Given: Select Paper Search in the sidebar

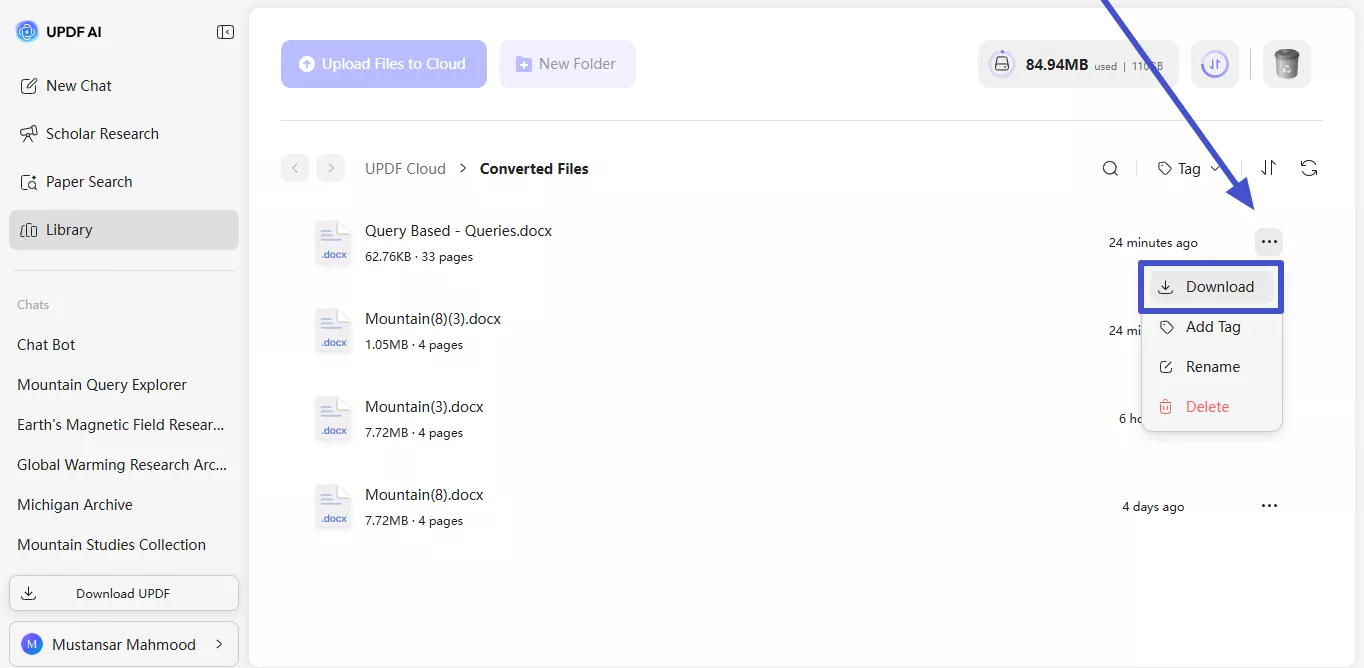Looking at the screenshot, I should click(89, 181).
